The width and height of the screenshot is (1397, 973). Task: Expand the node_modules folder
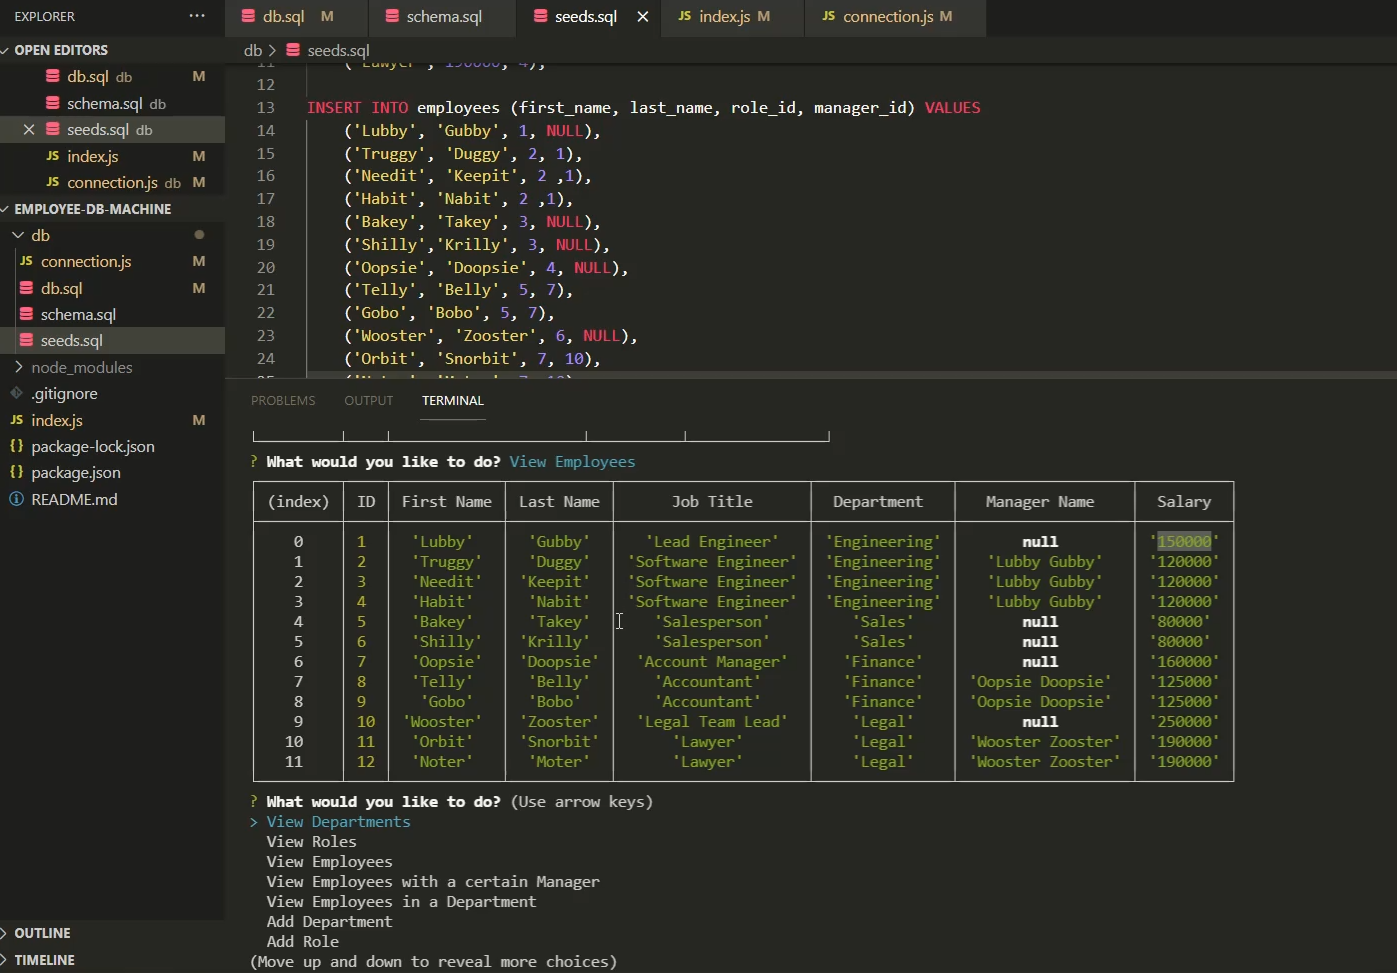[x=18, y=367]
